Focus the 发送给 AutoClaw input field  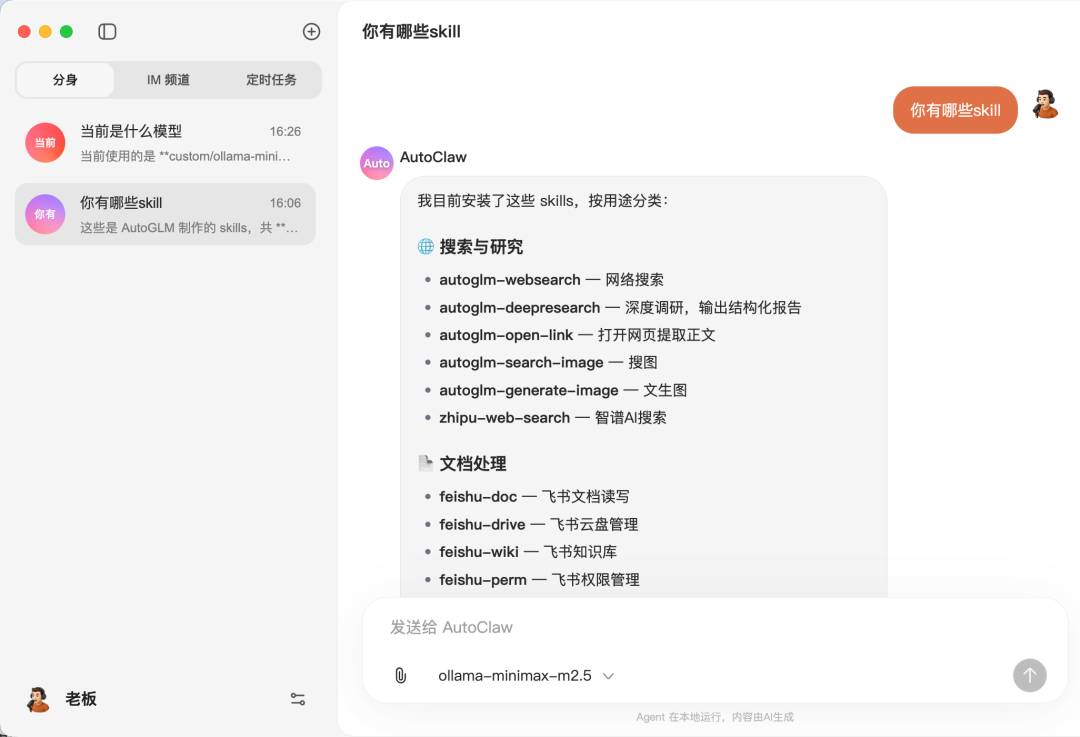[x=715, y=627]
